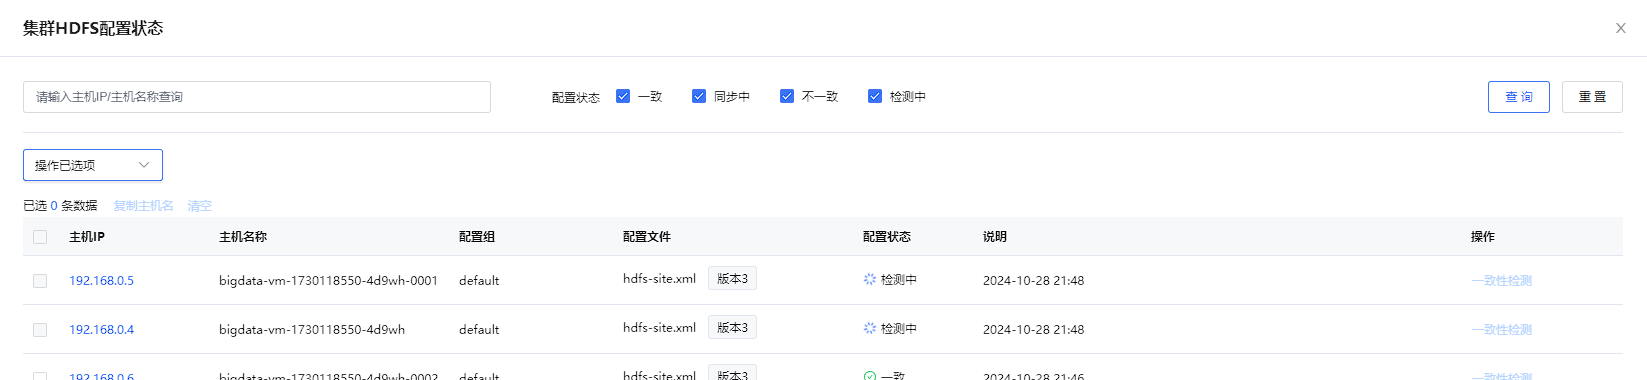The image size is (1647, 380).
Task: Click the 清空 link
Action: click(200, 206)
